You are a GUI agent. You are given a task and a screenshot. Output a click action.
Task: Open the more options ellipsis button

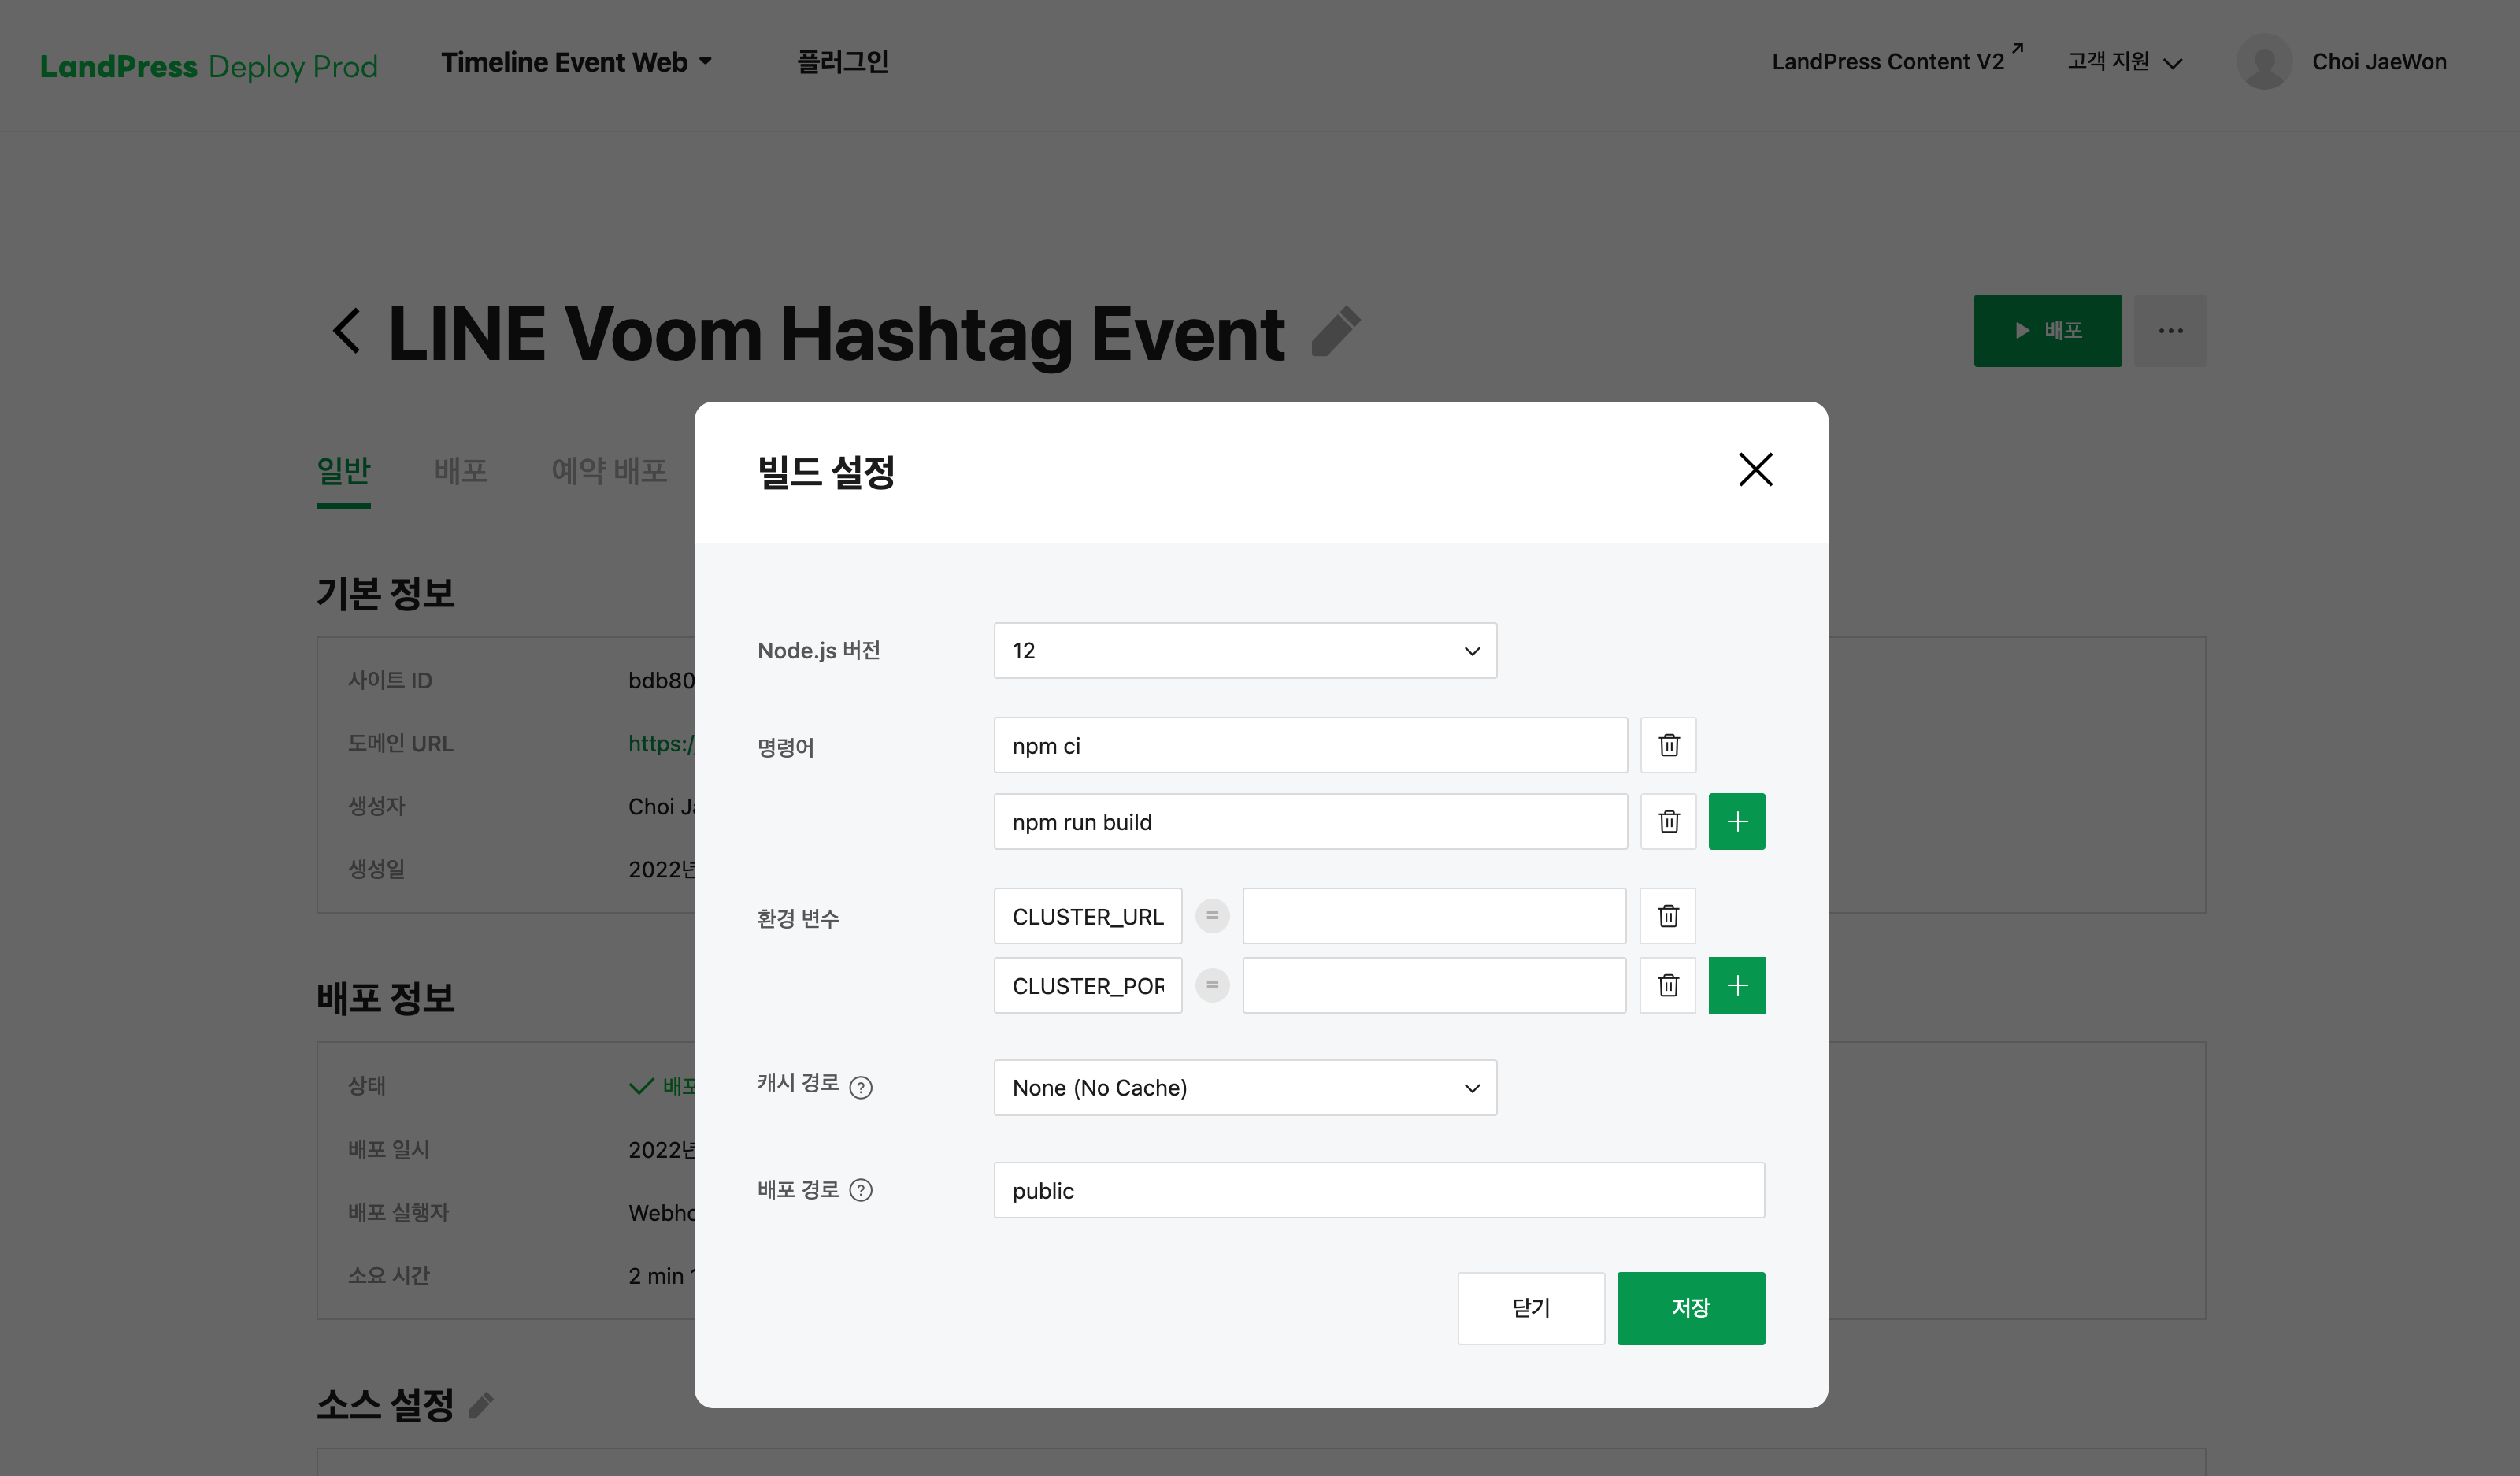[2170, 330]
